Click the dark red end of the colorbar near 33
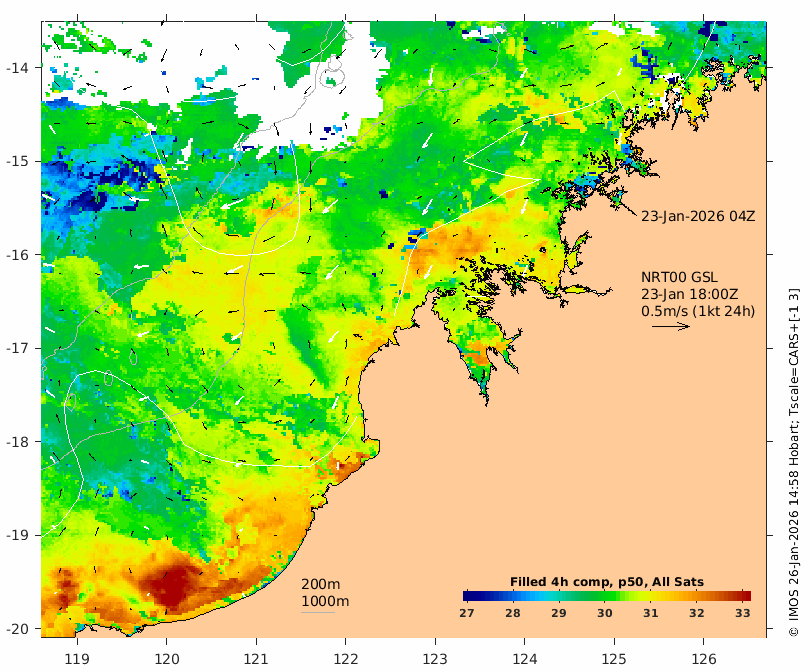This screenshot has height=672, width=810. [744, 596]
